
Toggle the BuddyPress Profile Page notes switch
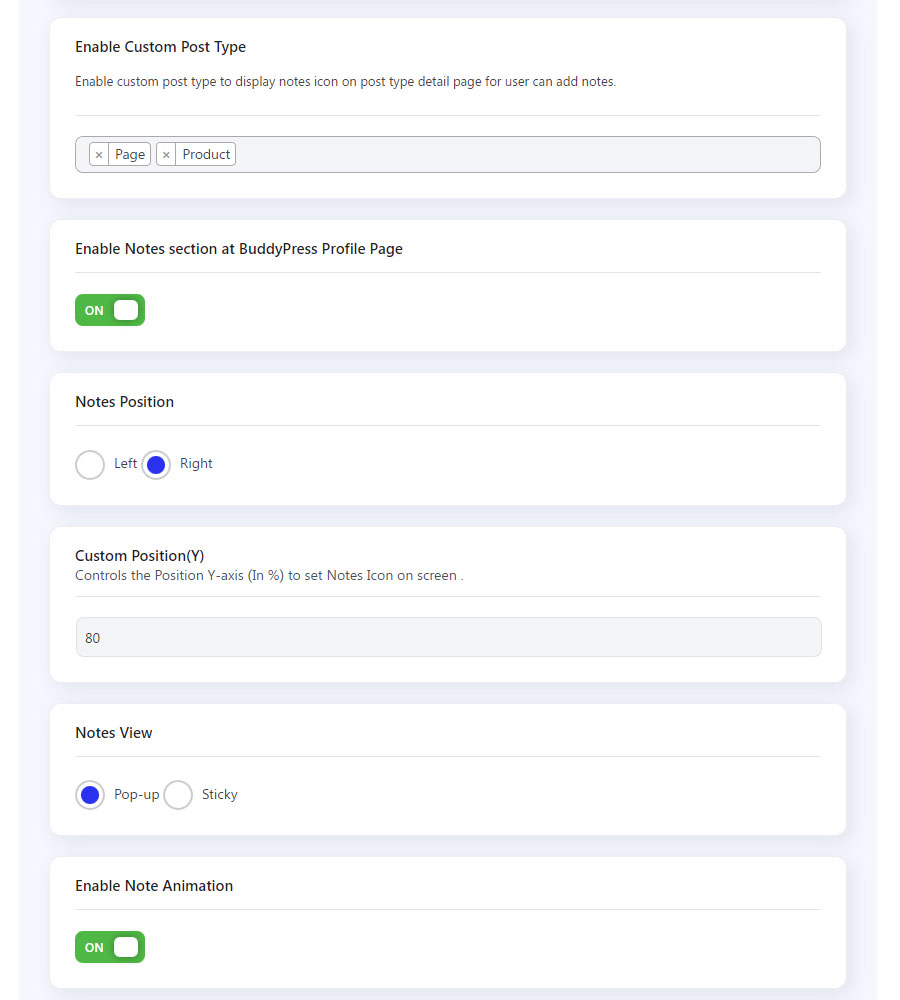click(110, 310)
